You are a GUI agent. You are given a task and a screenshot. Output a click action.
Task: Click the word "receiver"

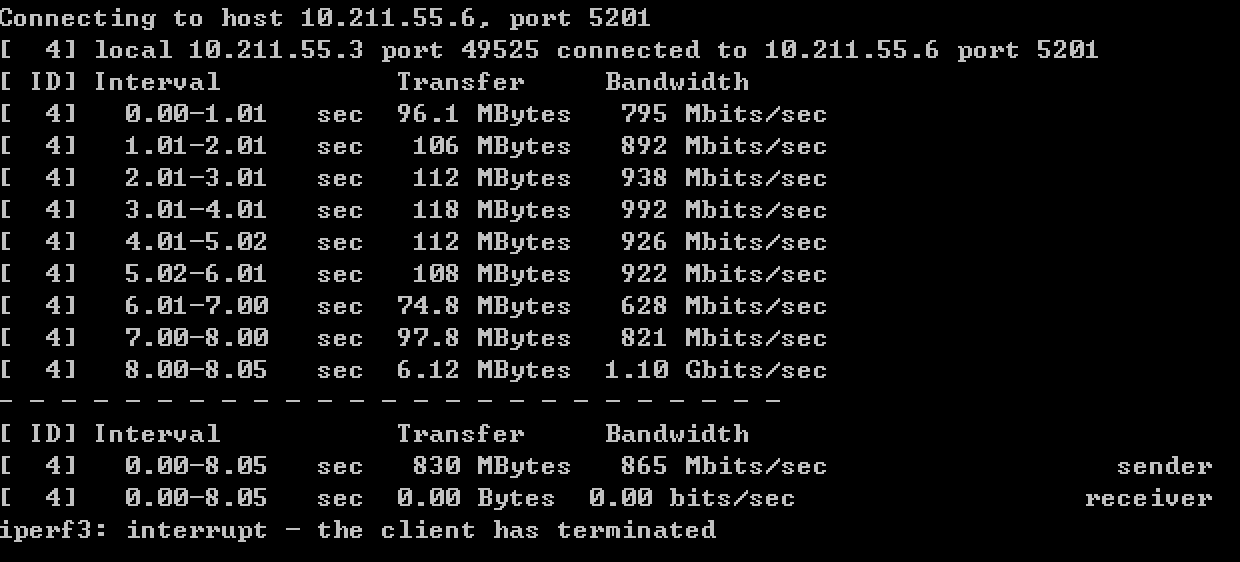coord(1148,498)
